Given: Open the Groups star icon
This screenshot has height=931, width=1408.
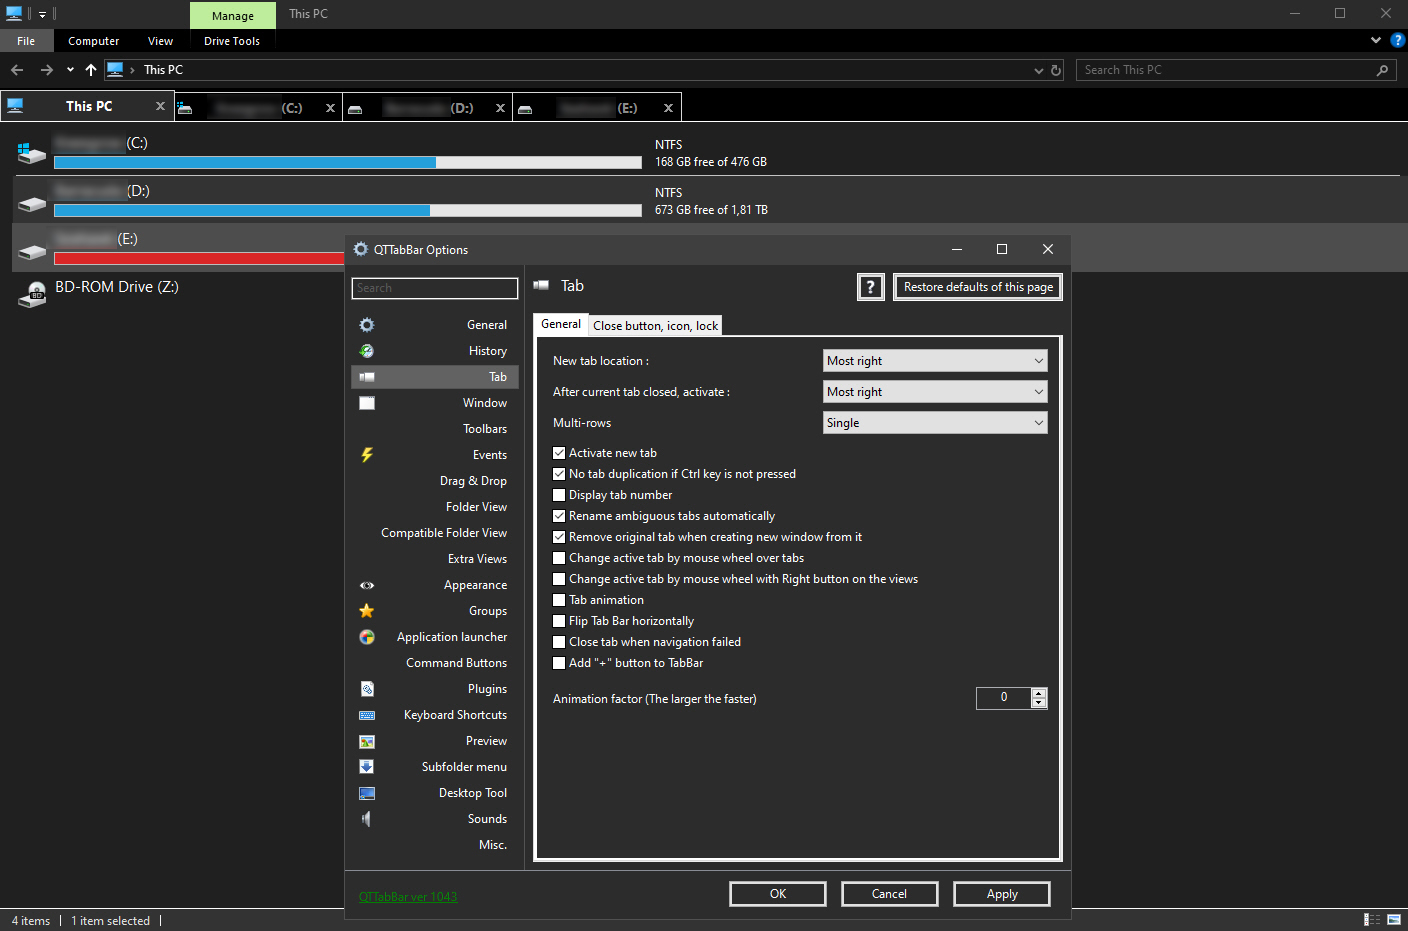Looking at the screenshot, I should point(367,611).
